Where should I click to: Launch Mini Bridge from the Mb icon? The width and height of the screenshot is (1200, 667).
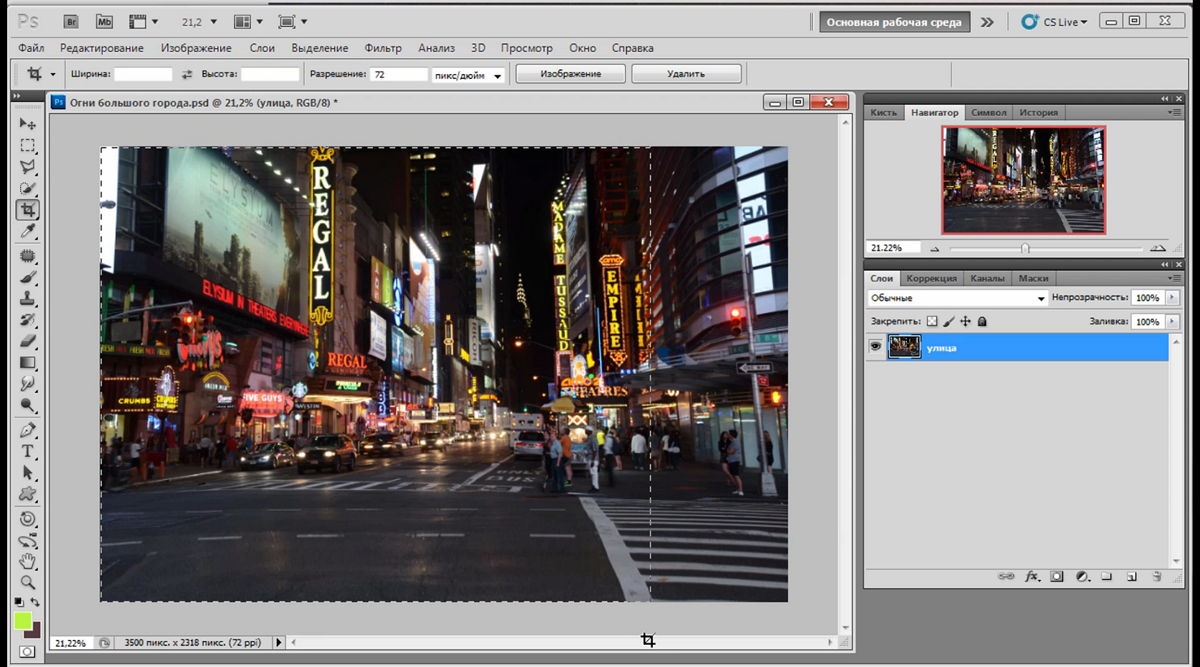105,21
